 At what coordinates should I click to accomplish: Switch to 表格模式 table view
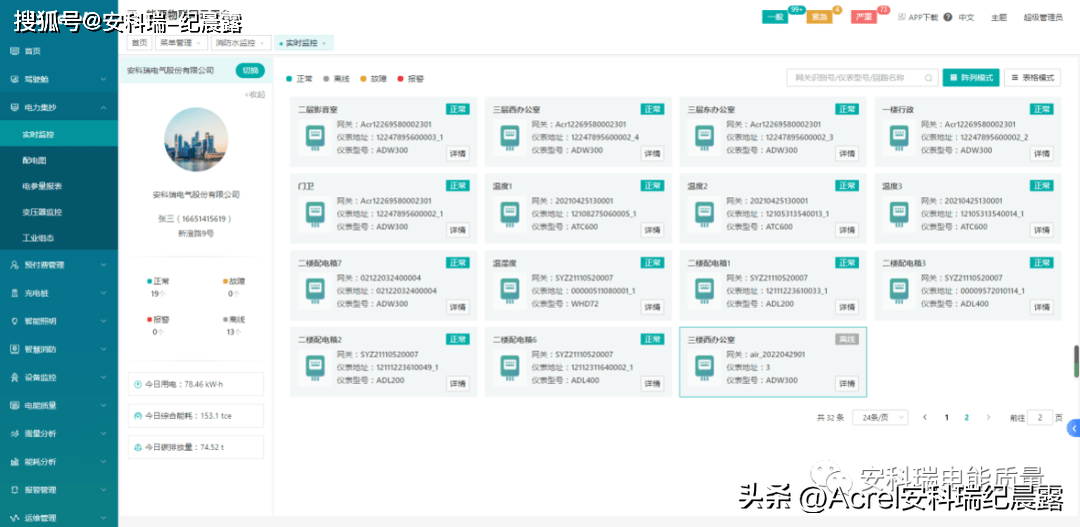1033,77
